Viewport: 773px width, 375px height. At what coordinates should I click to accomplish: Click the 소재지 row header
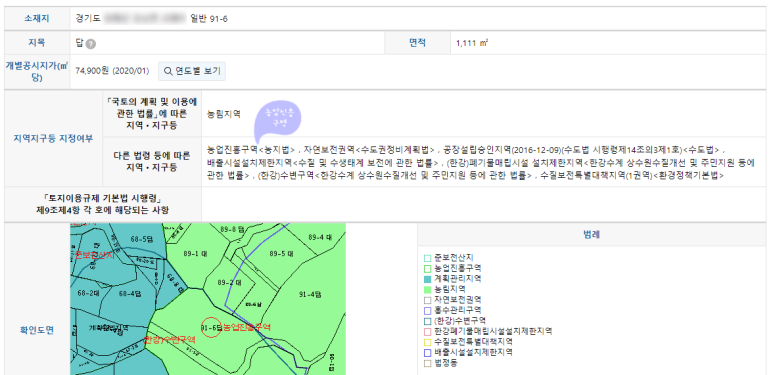36,19
